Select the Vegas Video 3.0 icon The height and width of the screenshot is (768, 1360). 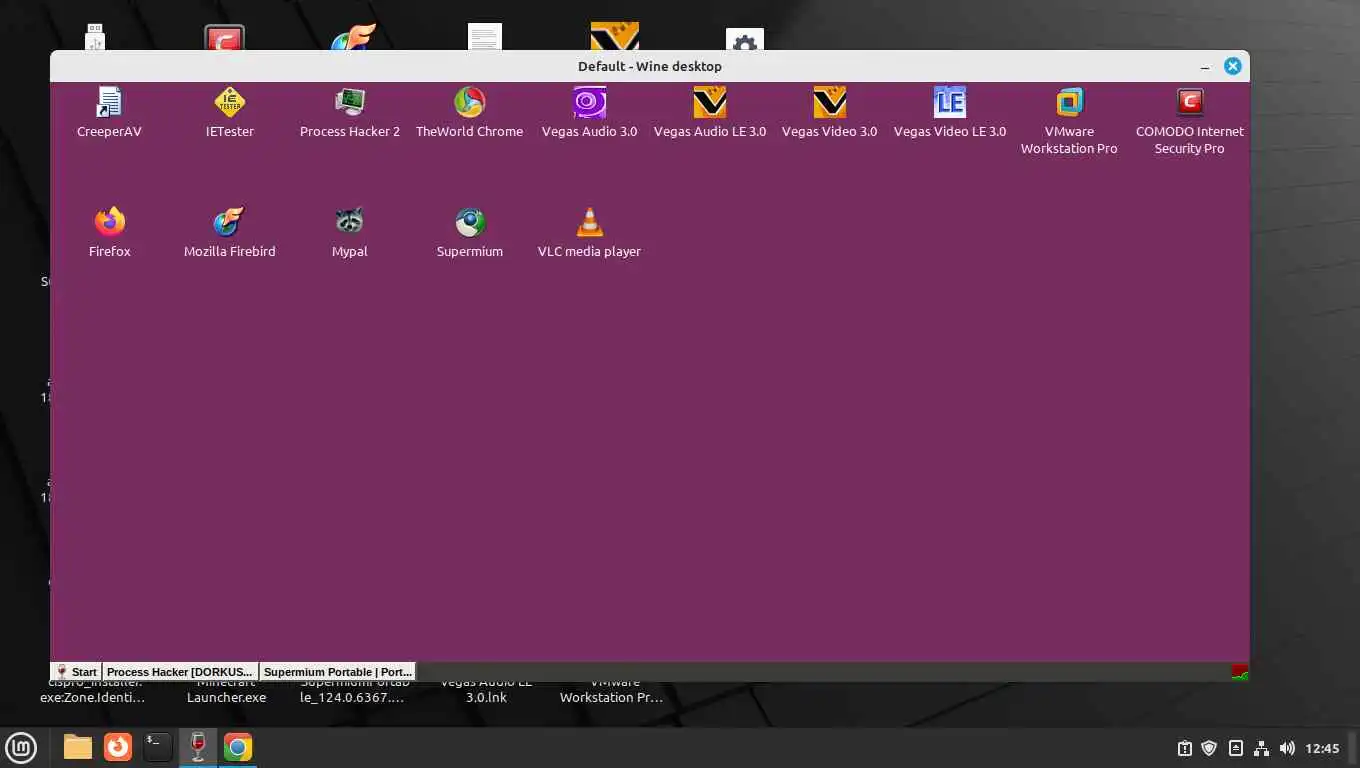[x=829, y=102]
